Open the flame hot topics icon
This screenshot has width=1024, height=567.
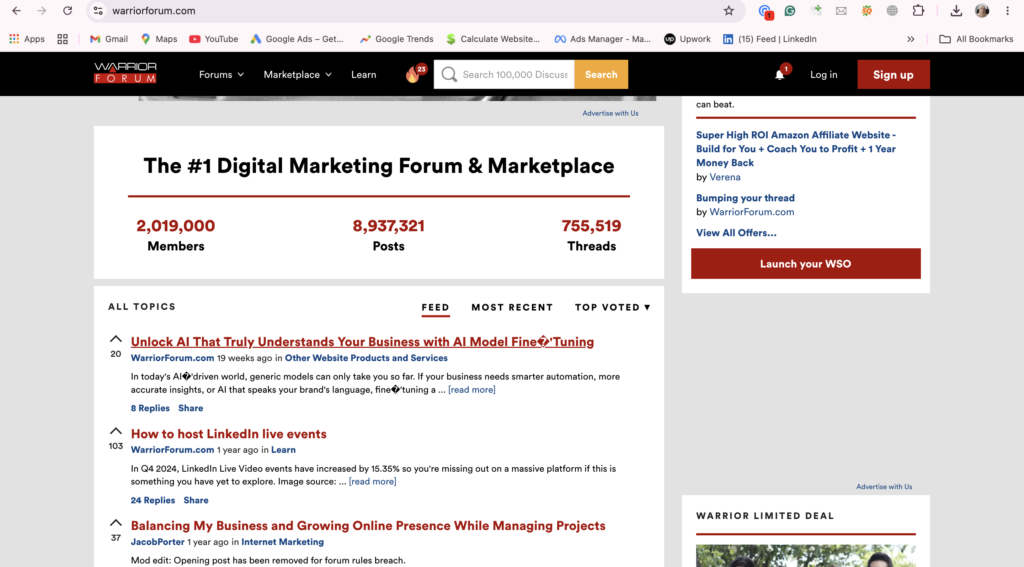coord(413,74)
